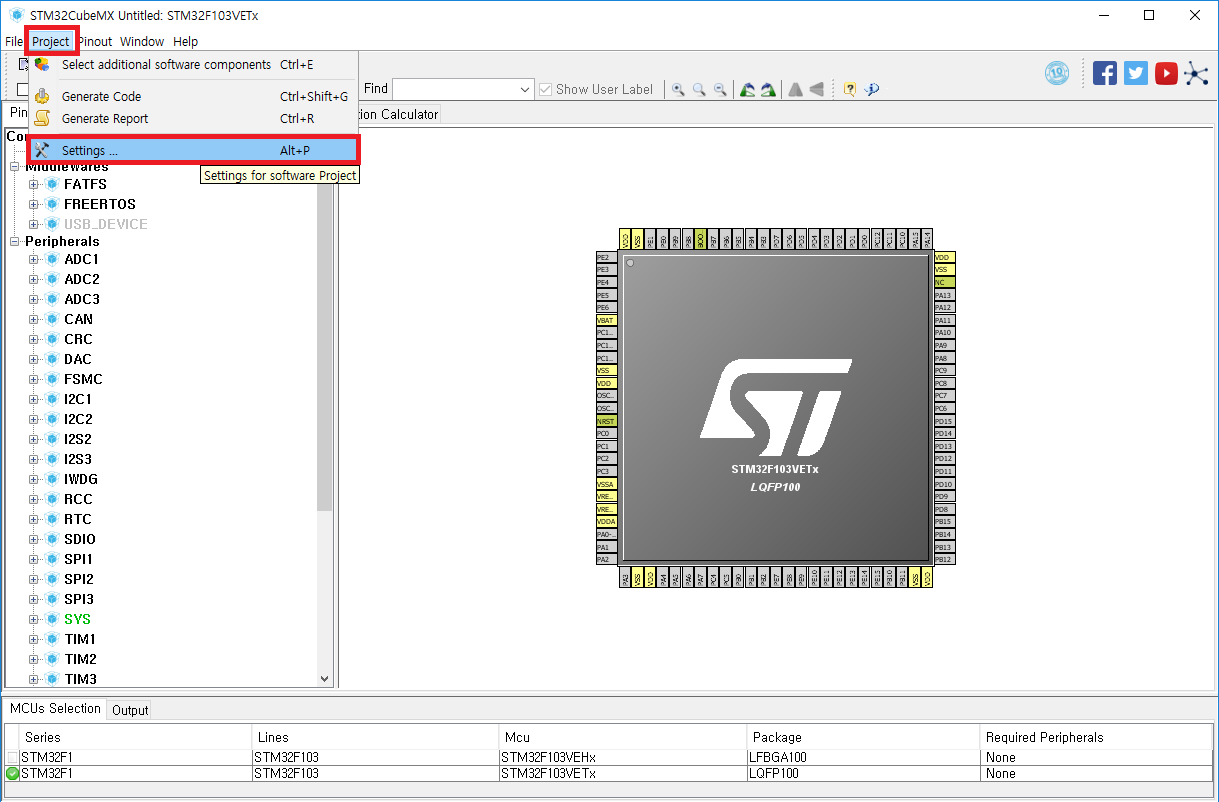The height and width of the screenshot is (802, 1219).
Task: Open the Find combo box dropdown
Action: [x=526, y=89]
